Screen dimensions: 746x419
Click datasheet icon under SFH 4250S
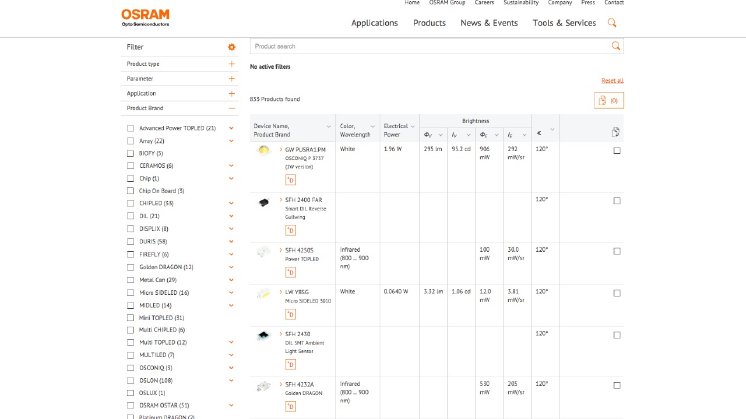pos(290,272)
